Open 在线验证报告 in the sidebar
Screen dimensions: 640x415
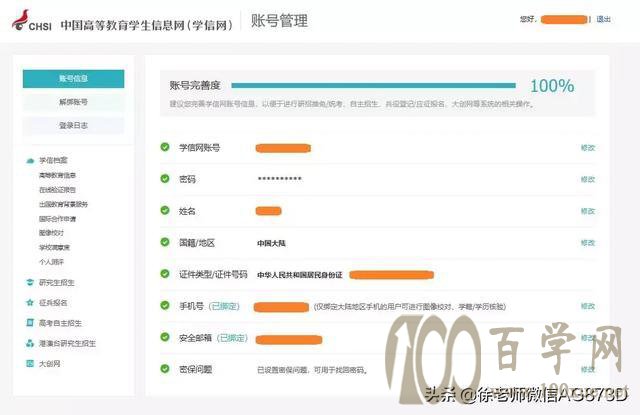58,190
